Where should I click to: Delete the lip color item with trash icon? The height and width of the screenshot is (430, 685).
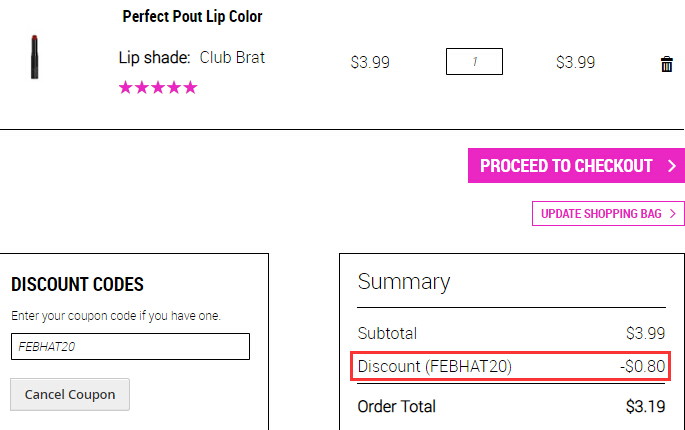click(667, 64)
